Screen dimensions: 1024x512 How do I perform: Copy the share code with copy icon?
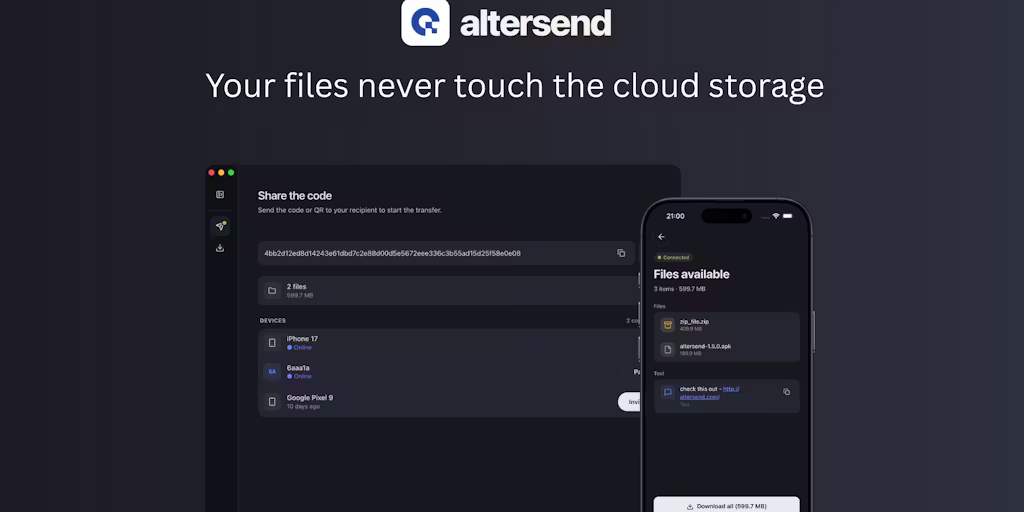[x=621, y=253]
